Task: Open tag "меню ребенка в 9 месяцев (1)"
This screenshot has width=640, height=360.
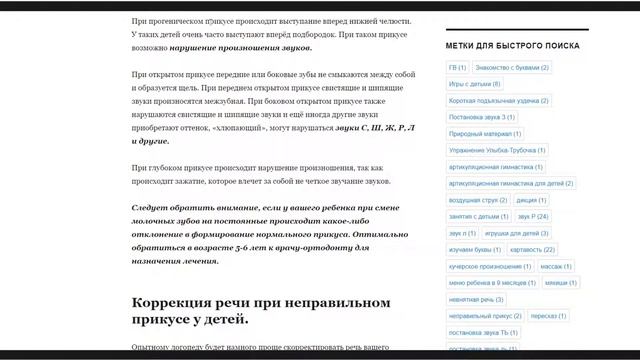Action: coord(492,282)
